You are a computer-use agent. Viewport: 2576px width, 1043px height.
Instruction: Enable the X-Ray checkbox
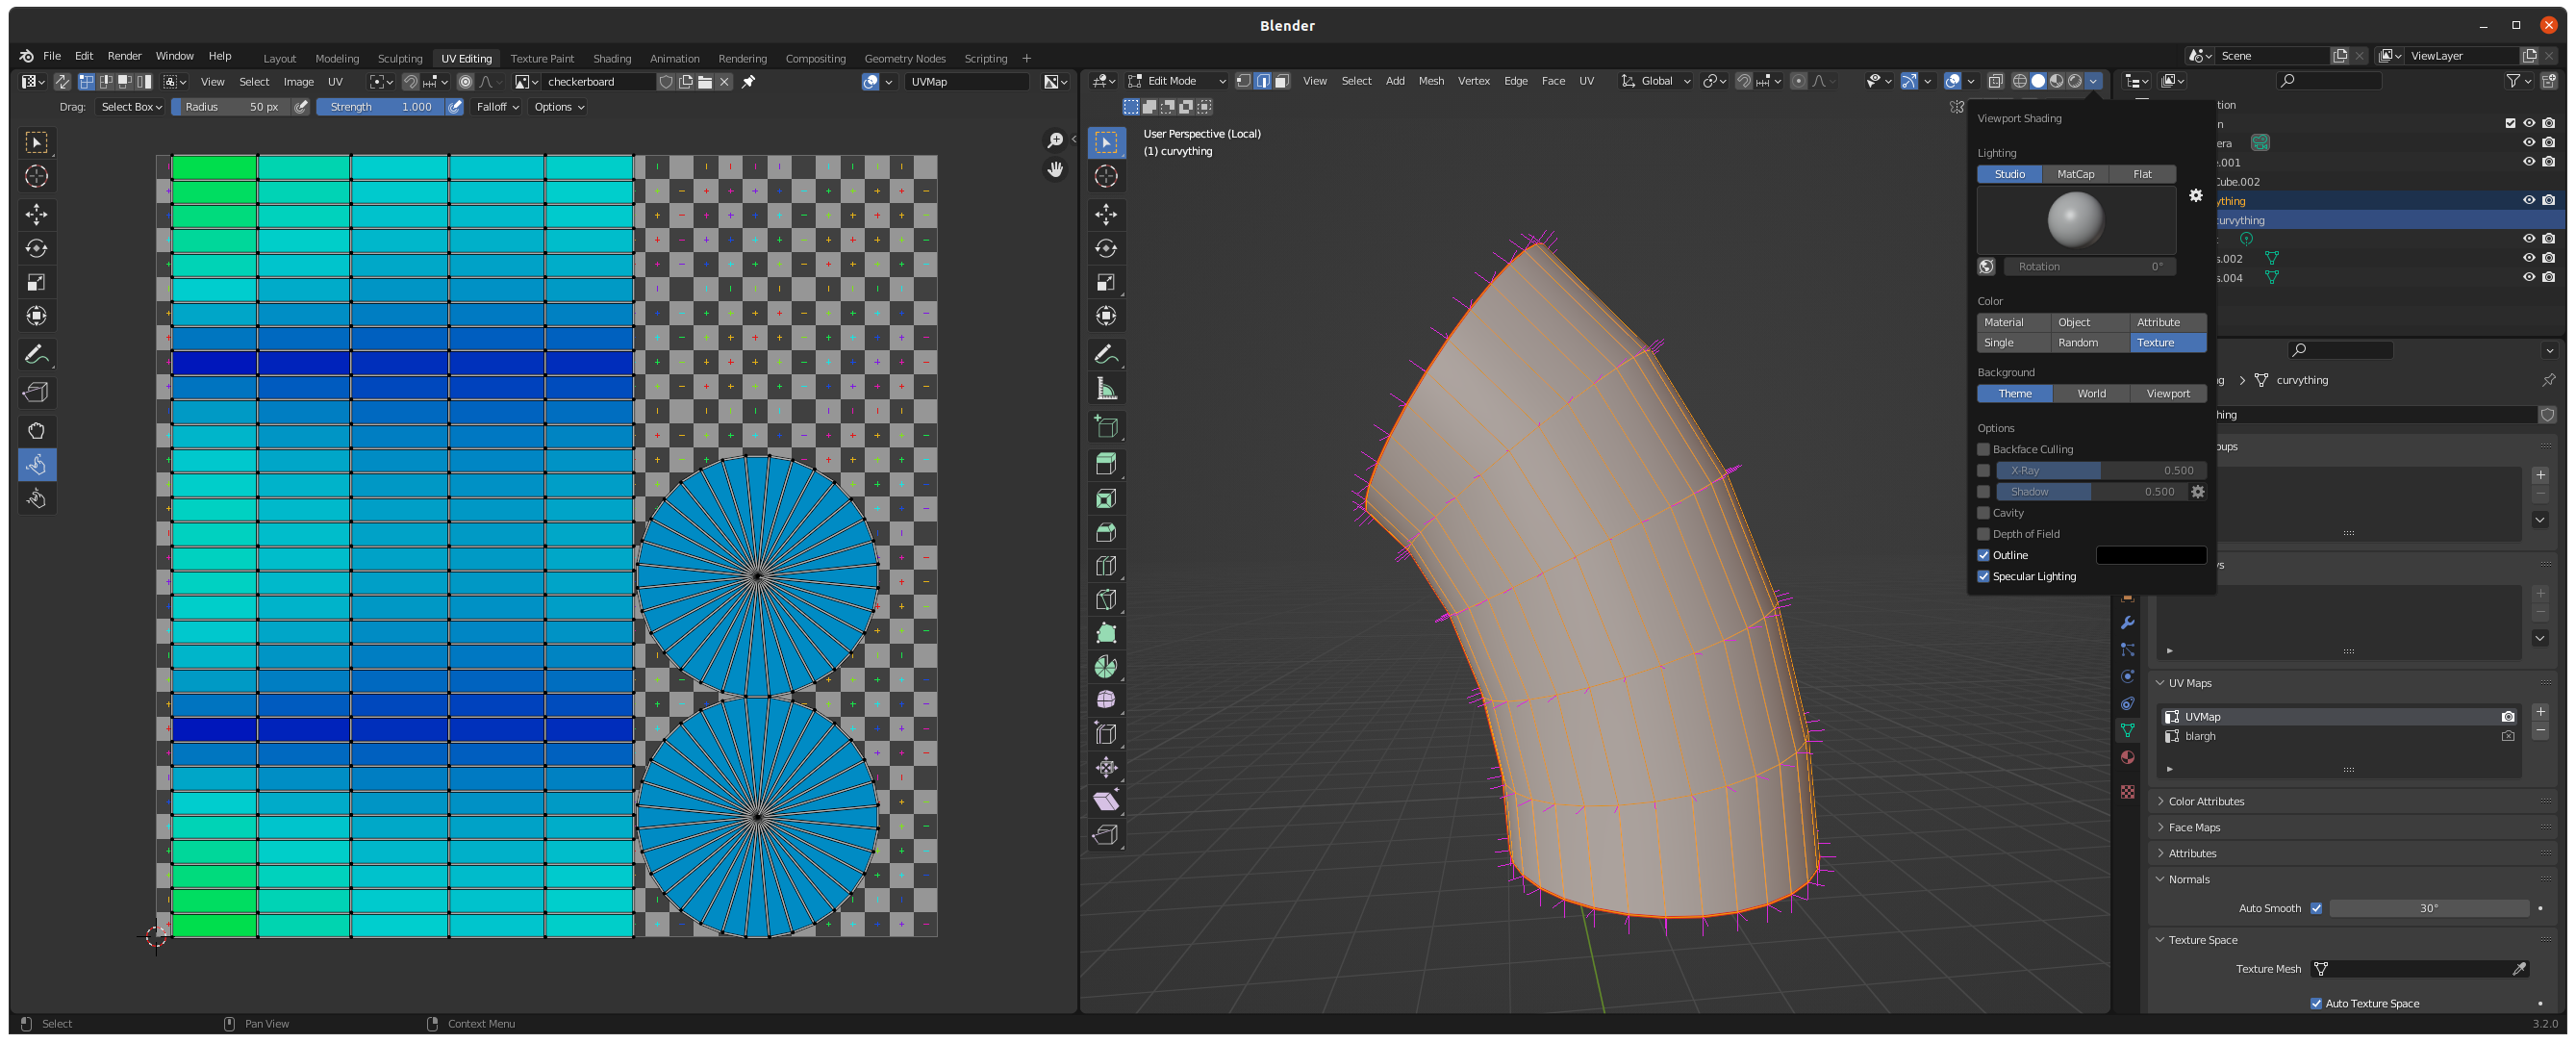(x=1983, y=471)
